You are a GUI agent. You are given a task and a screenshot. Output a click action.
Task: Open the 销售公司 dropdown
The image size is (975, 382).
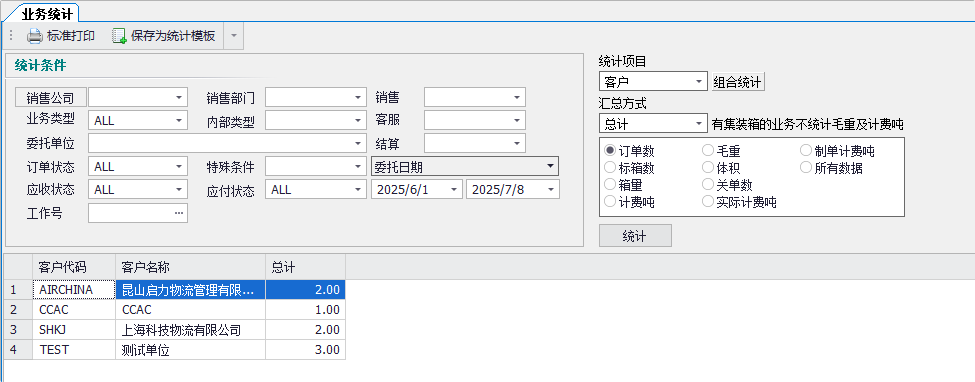point(179,98)
